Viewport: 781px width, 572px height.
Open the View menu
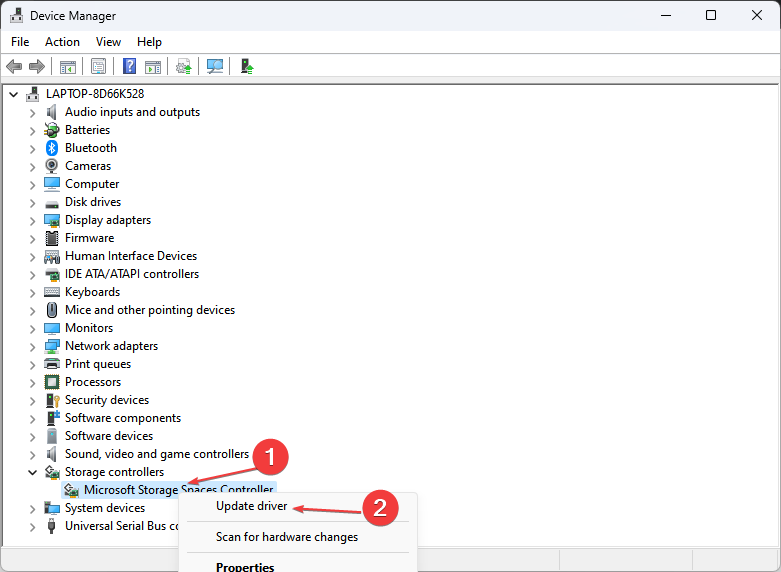(x=108, y=42)
